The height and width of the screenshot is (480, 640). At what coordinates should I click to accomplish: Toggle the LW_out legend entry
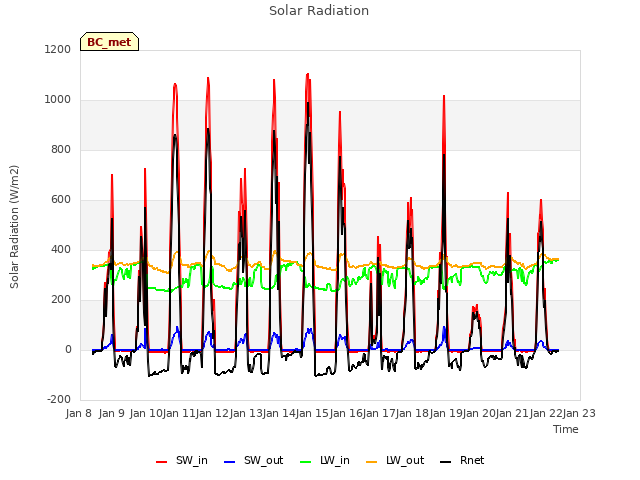click(395, 460)
